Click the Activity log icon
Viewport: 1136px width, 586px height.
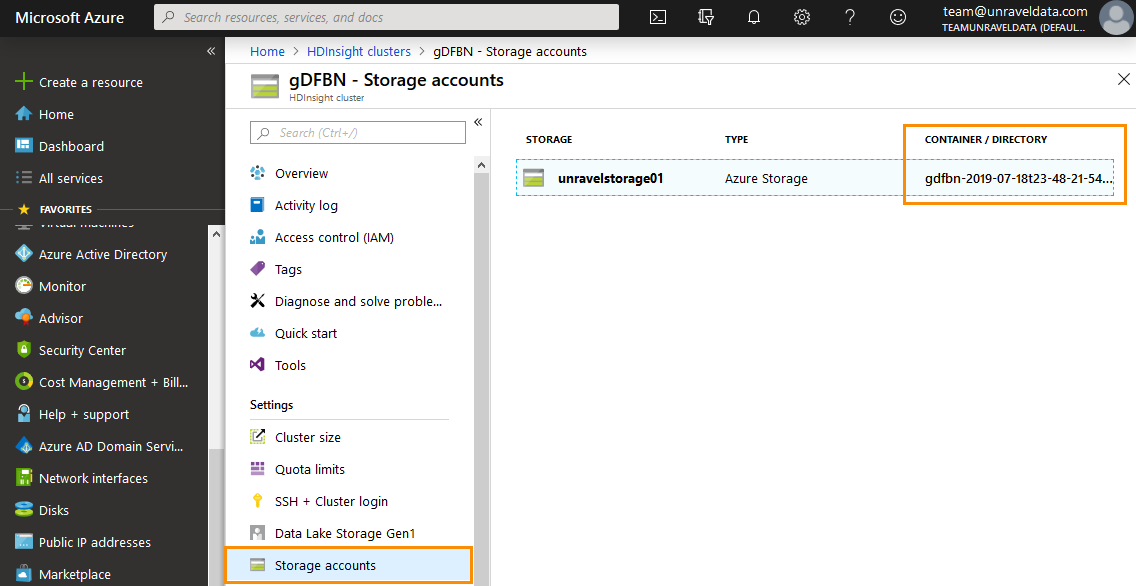[257, 204]
